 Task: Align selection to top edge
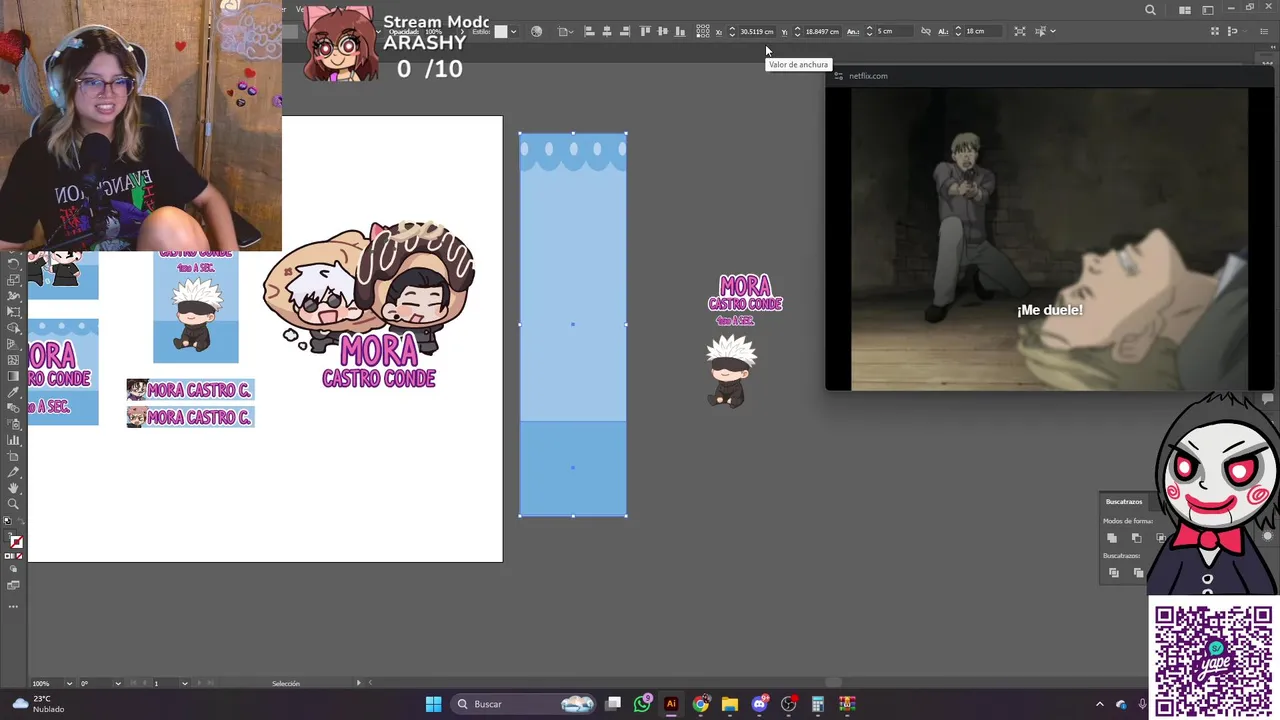point(644,31)
